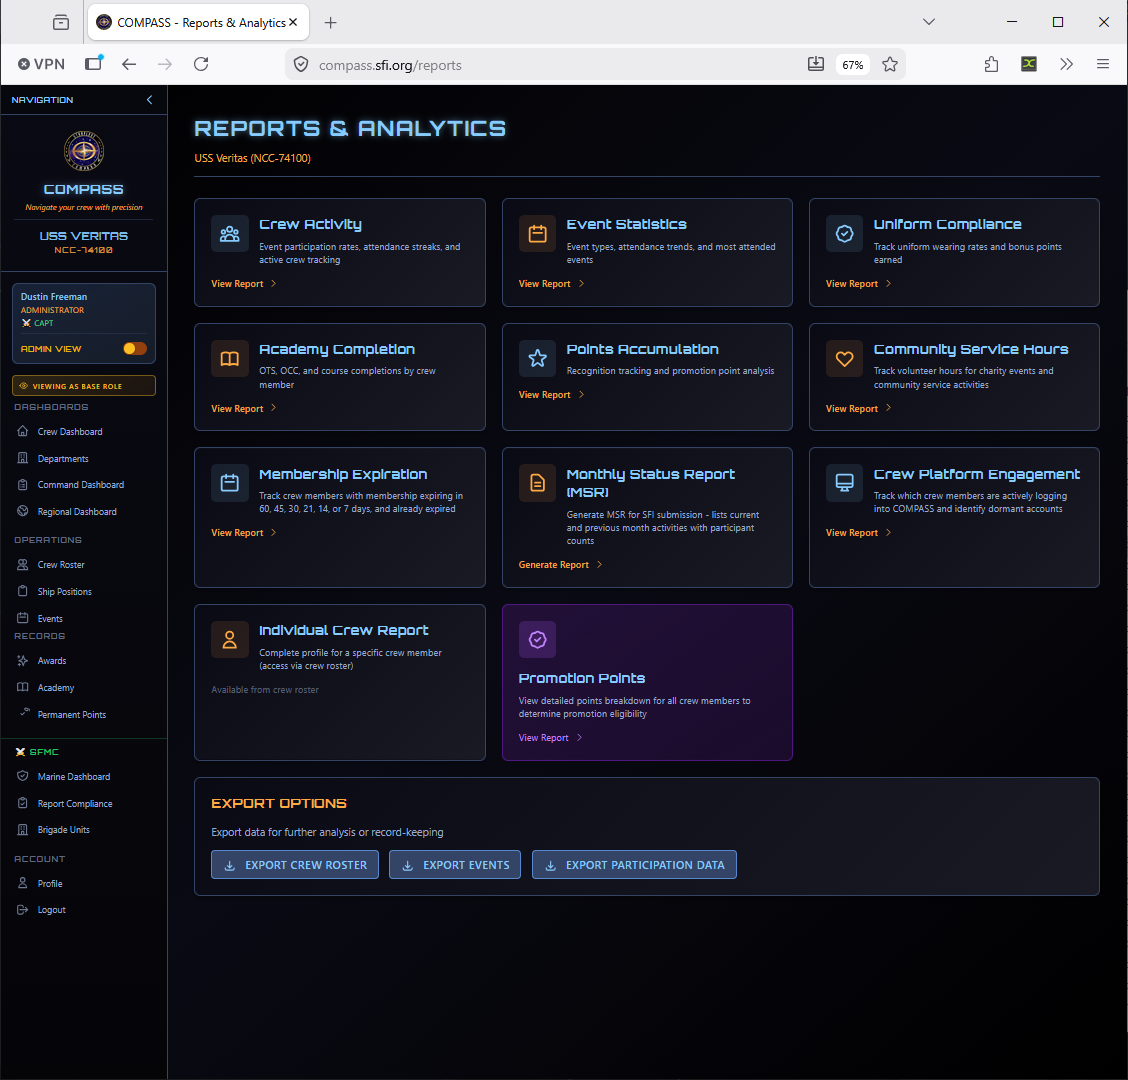Open the tab overview icon at top left

[x=61, y=22]
